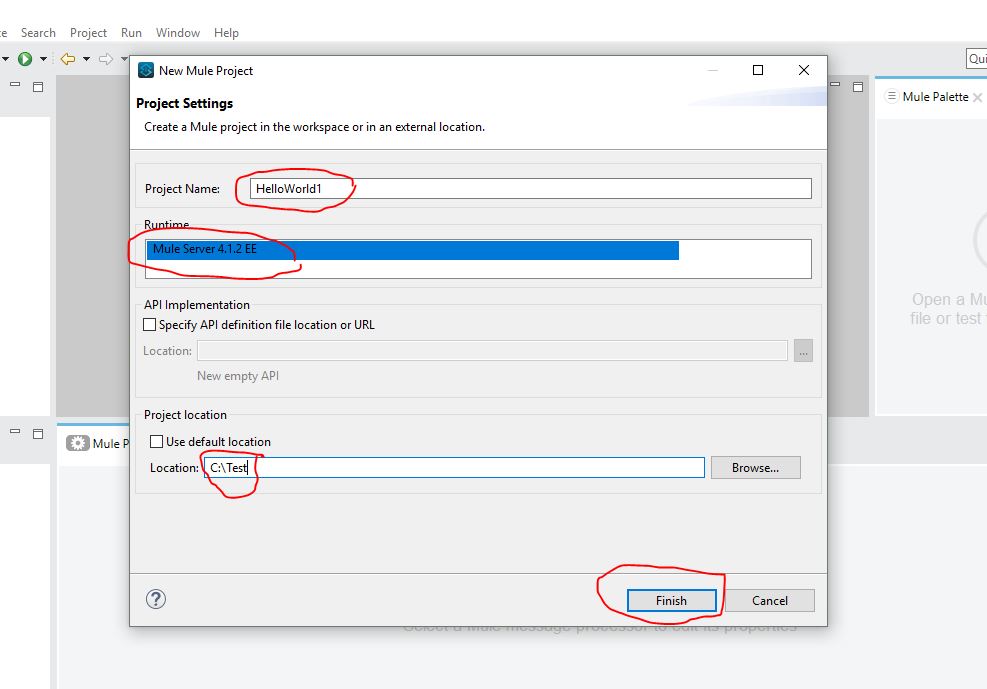Select Mule Server 4.1.2 EE runtime
Viewport: 987px width, 689px height.
coord(412,249)
